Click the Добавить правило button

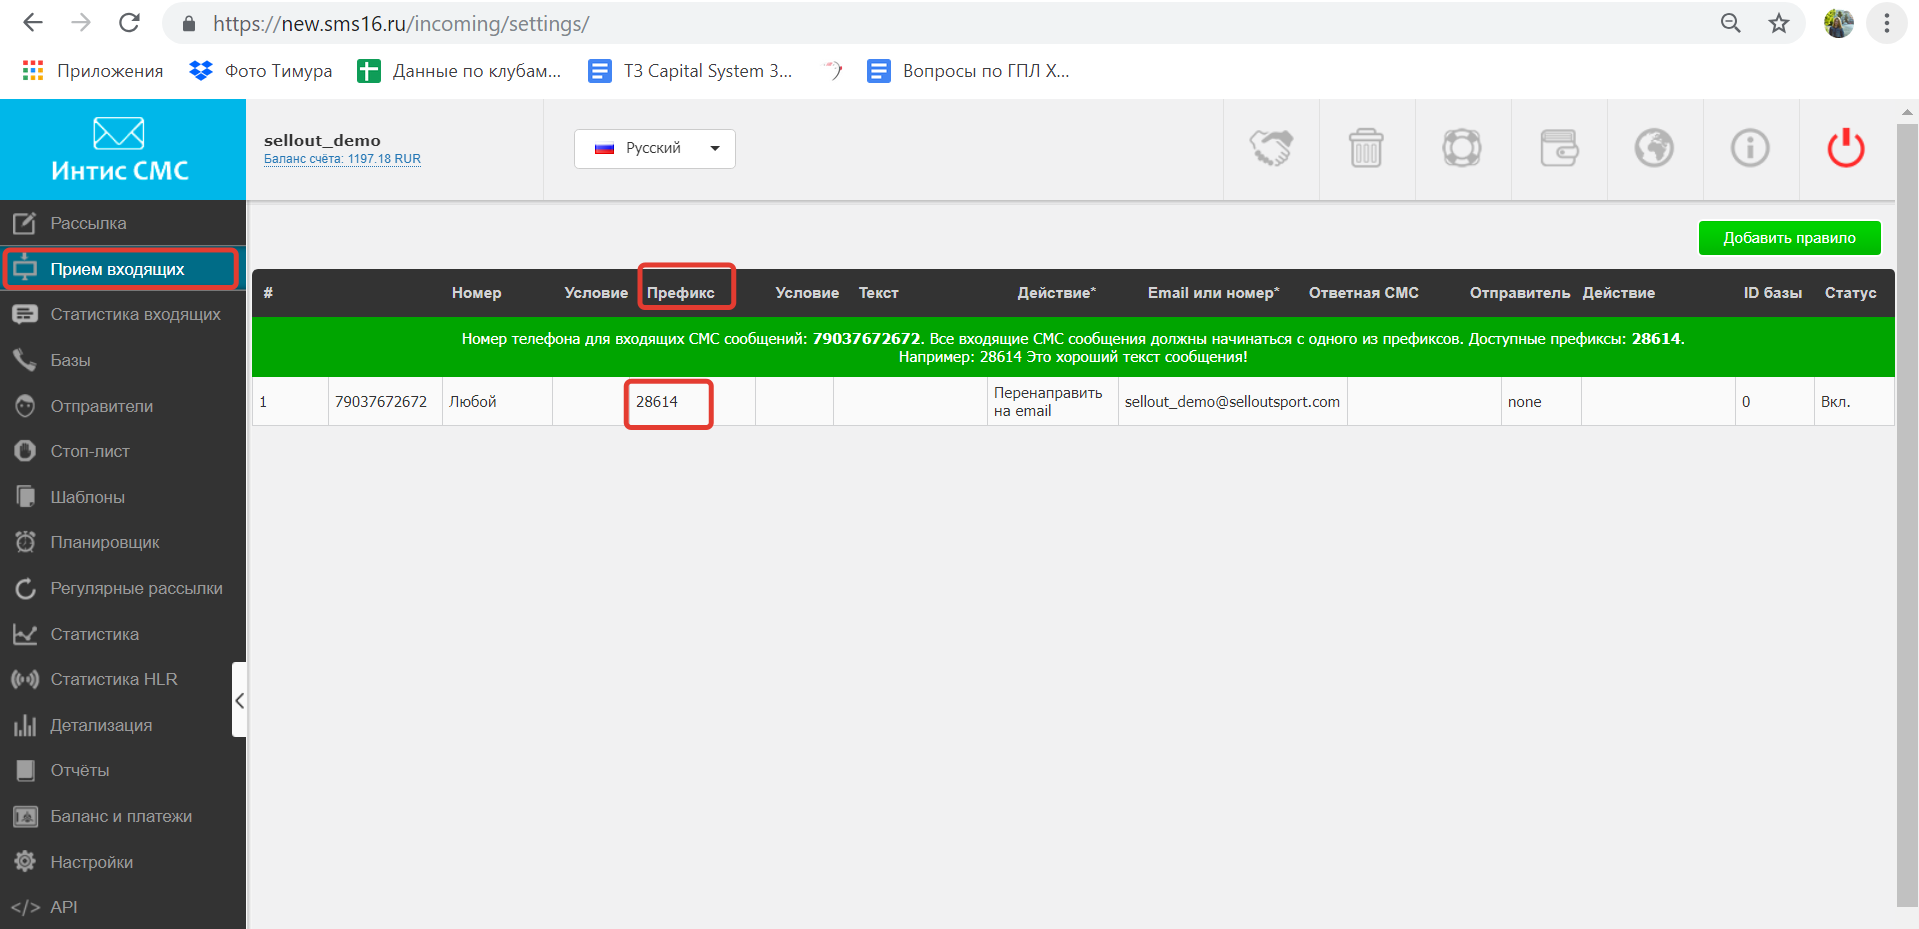(1789, 238)
